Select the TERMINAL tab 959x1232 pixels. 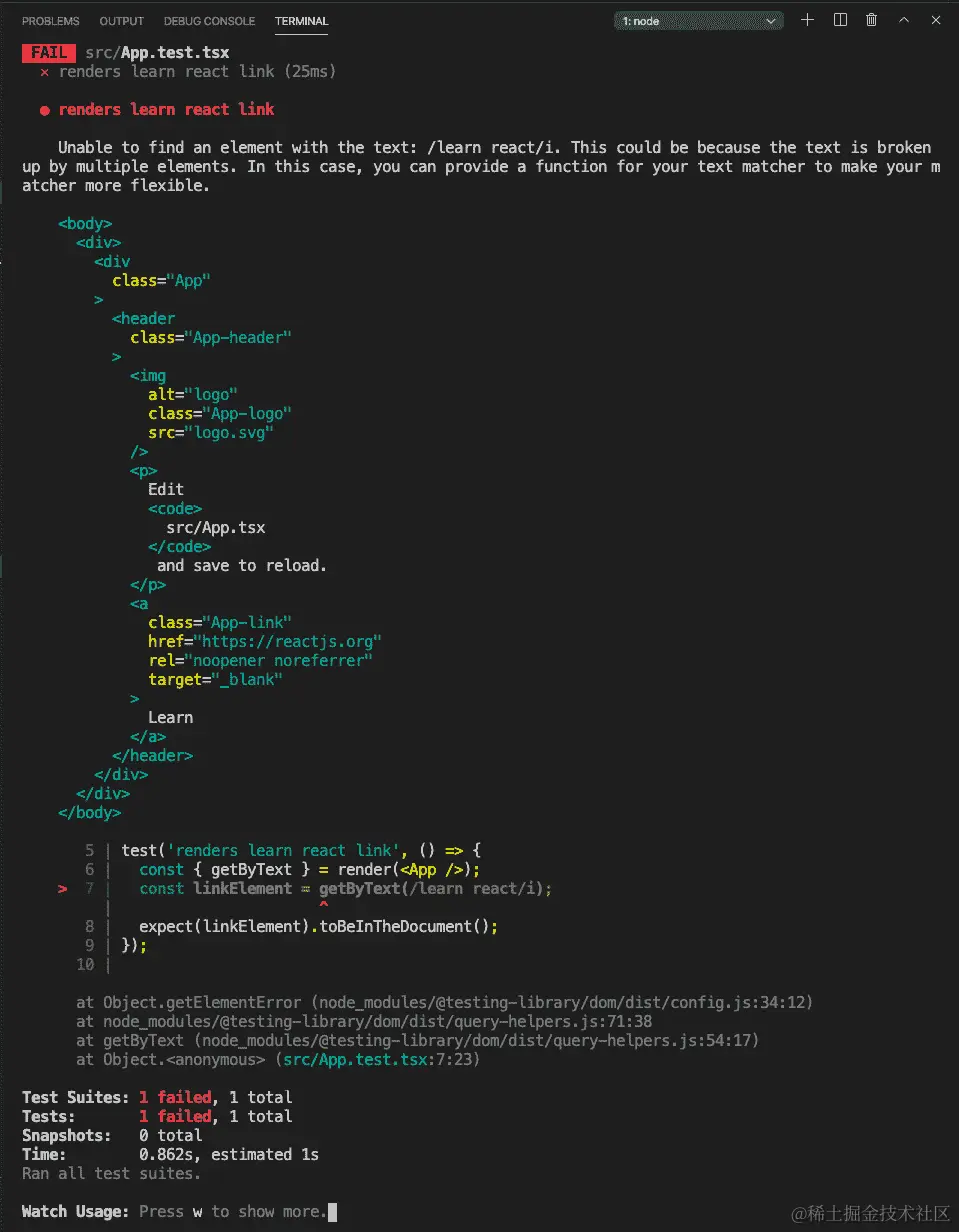pyautogui.click(x=301, y=21)
